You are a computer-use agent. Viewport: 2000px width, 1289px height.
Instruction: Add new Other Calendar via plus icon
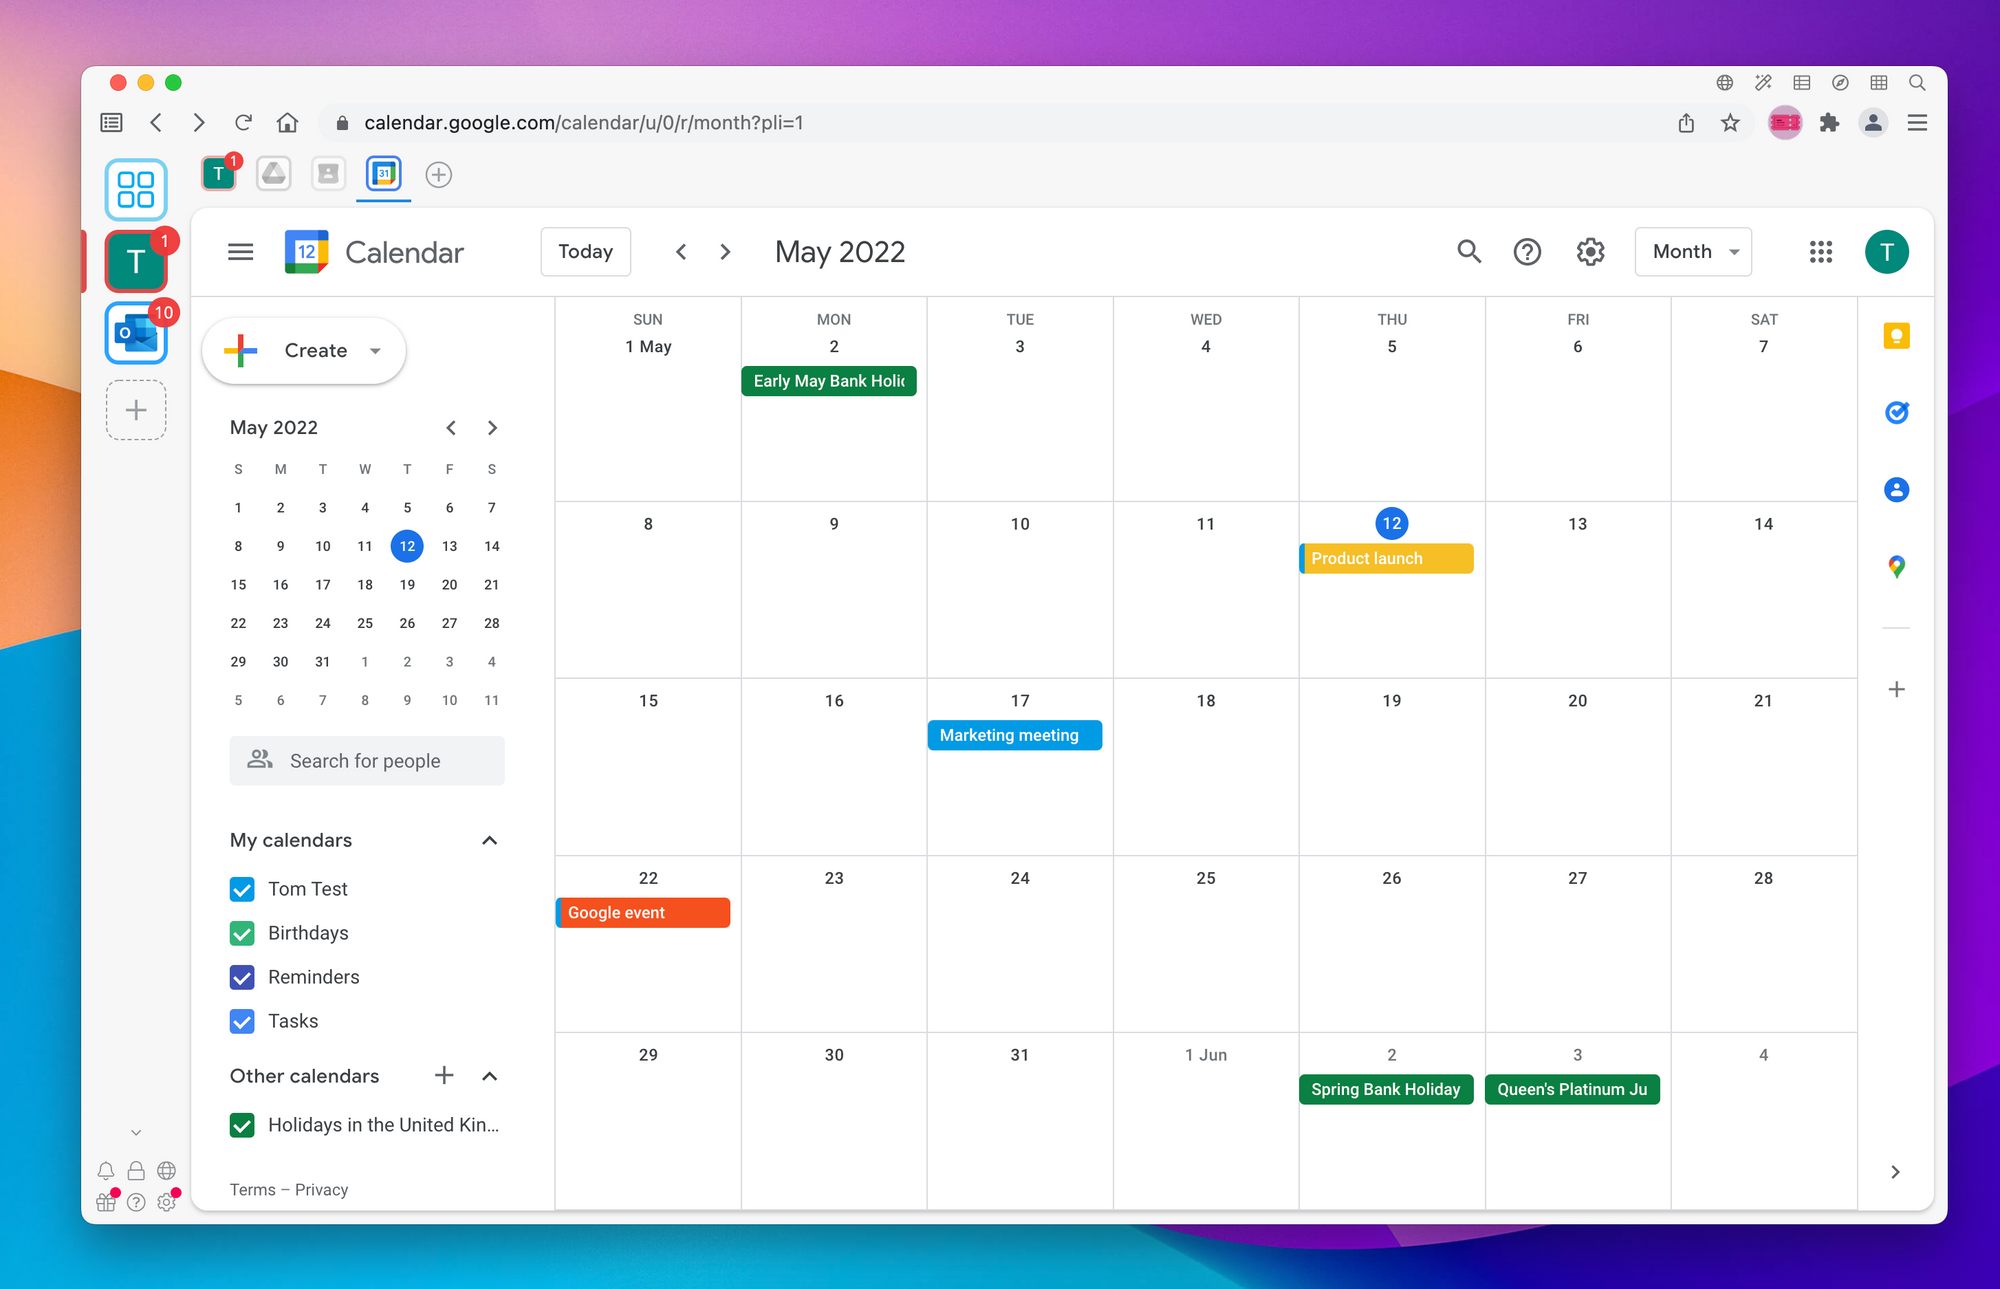[446, 1076]
